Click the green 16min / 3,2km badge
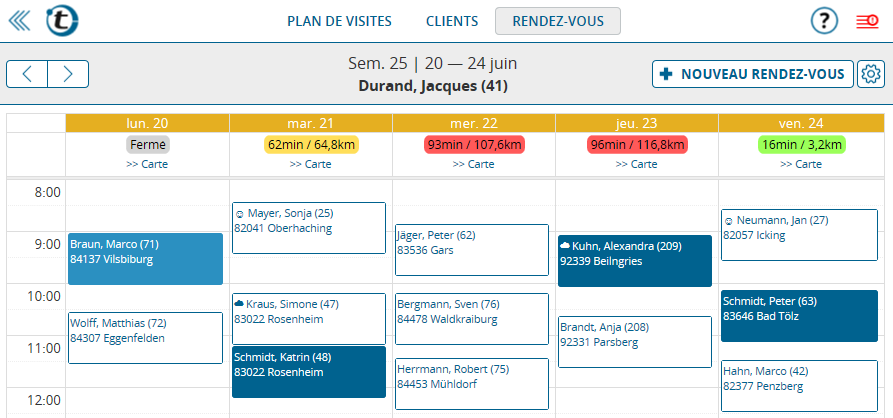 point(800,145)
